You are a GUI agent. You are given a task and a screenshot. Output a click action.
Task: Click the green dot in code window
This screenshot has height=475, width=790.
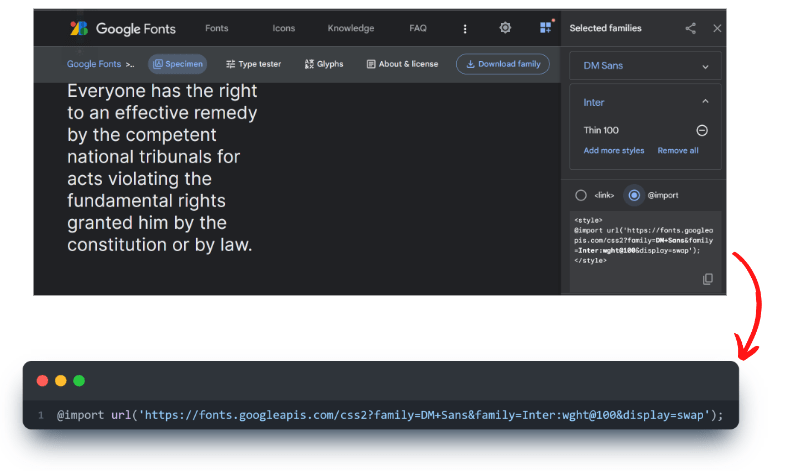pyautogui.click(x=79, y=381)
